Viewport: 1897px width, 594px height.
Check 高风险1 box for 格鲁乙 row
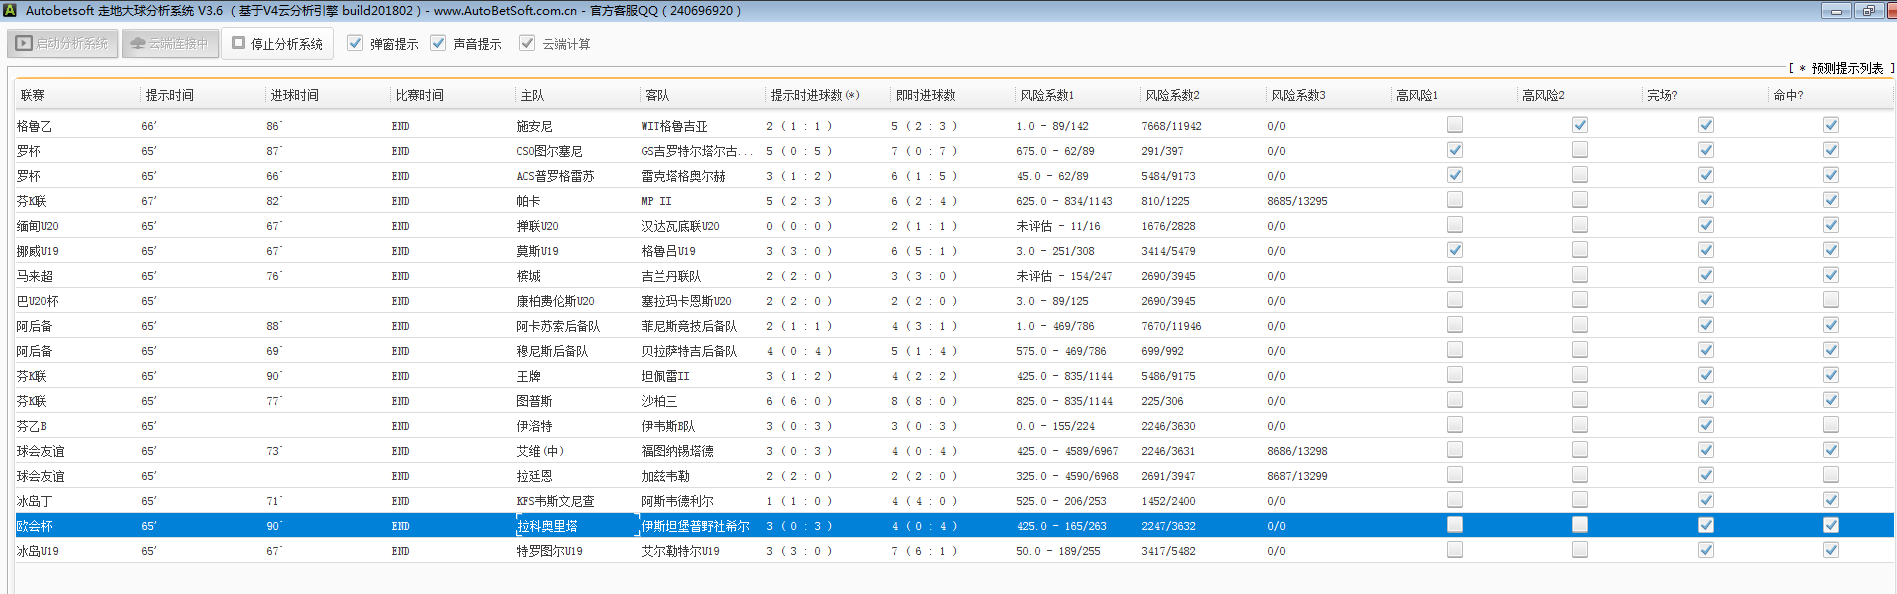coord(1455,125)
